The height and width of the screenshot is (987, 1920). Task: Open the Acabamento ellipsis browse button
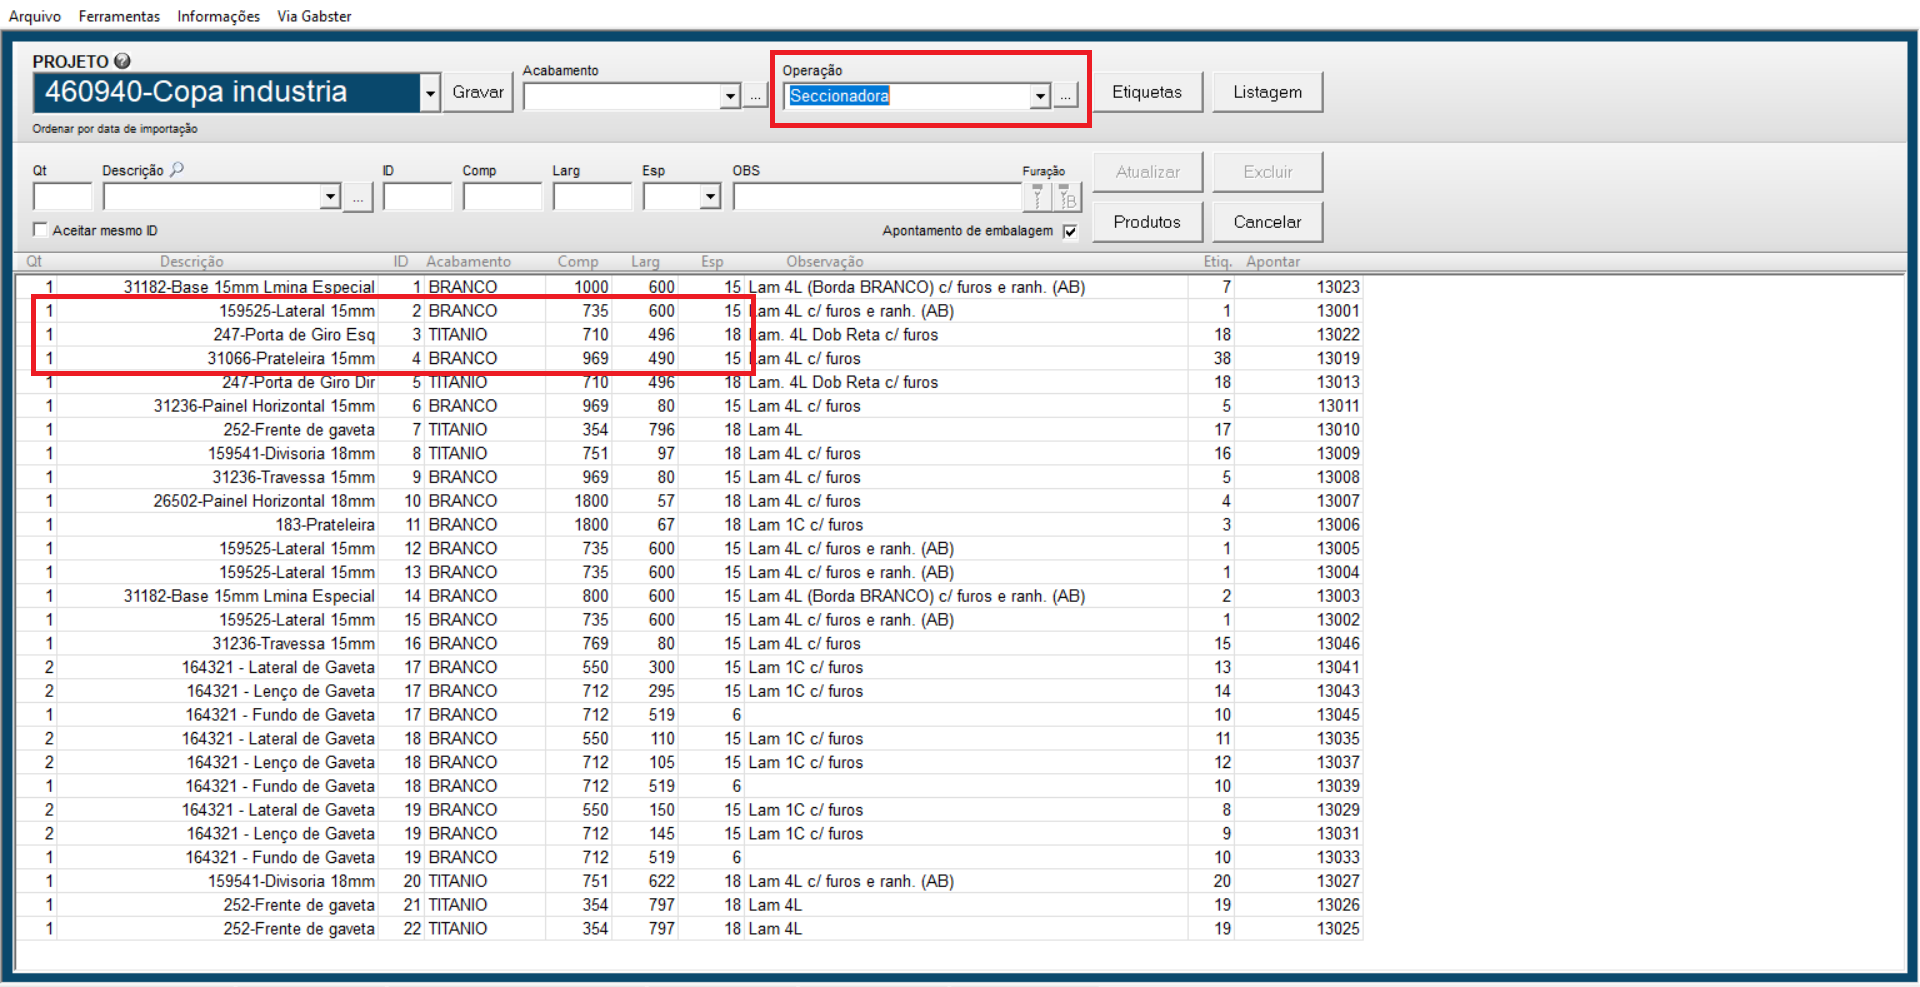[x=755, y=96]
